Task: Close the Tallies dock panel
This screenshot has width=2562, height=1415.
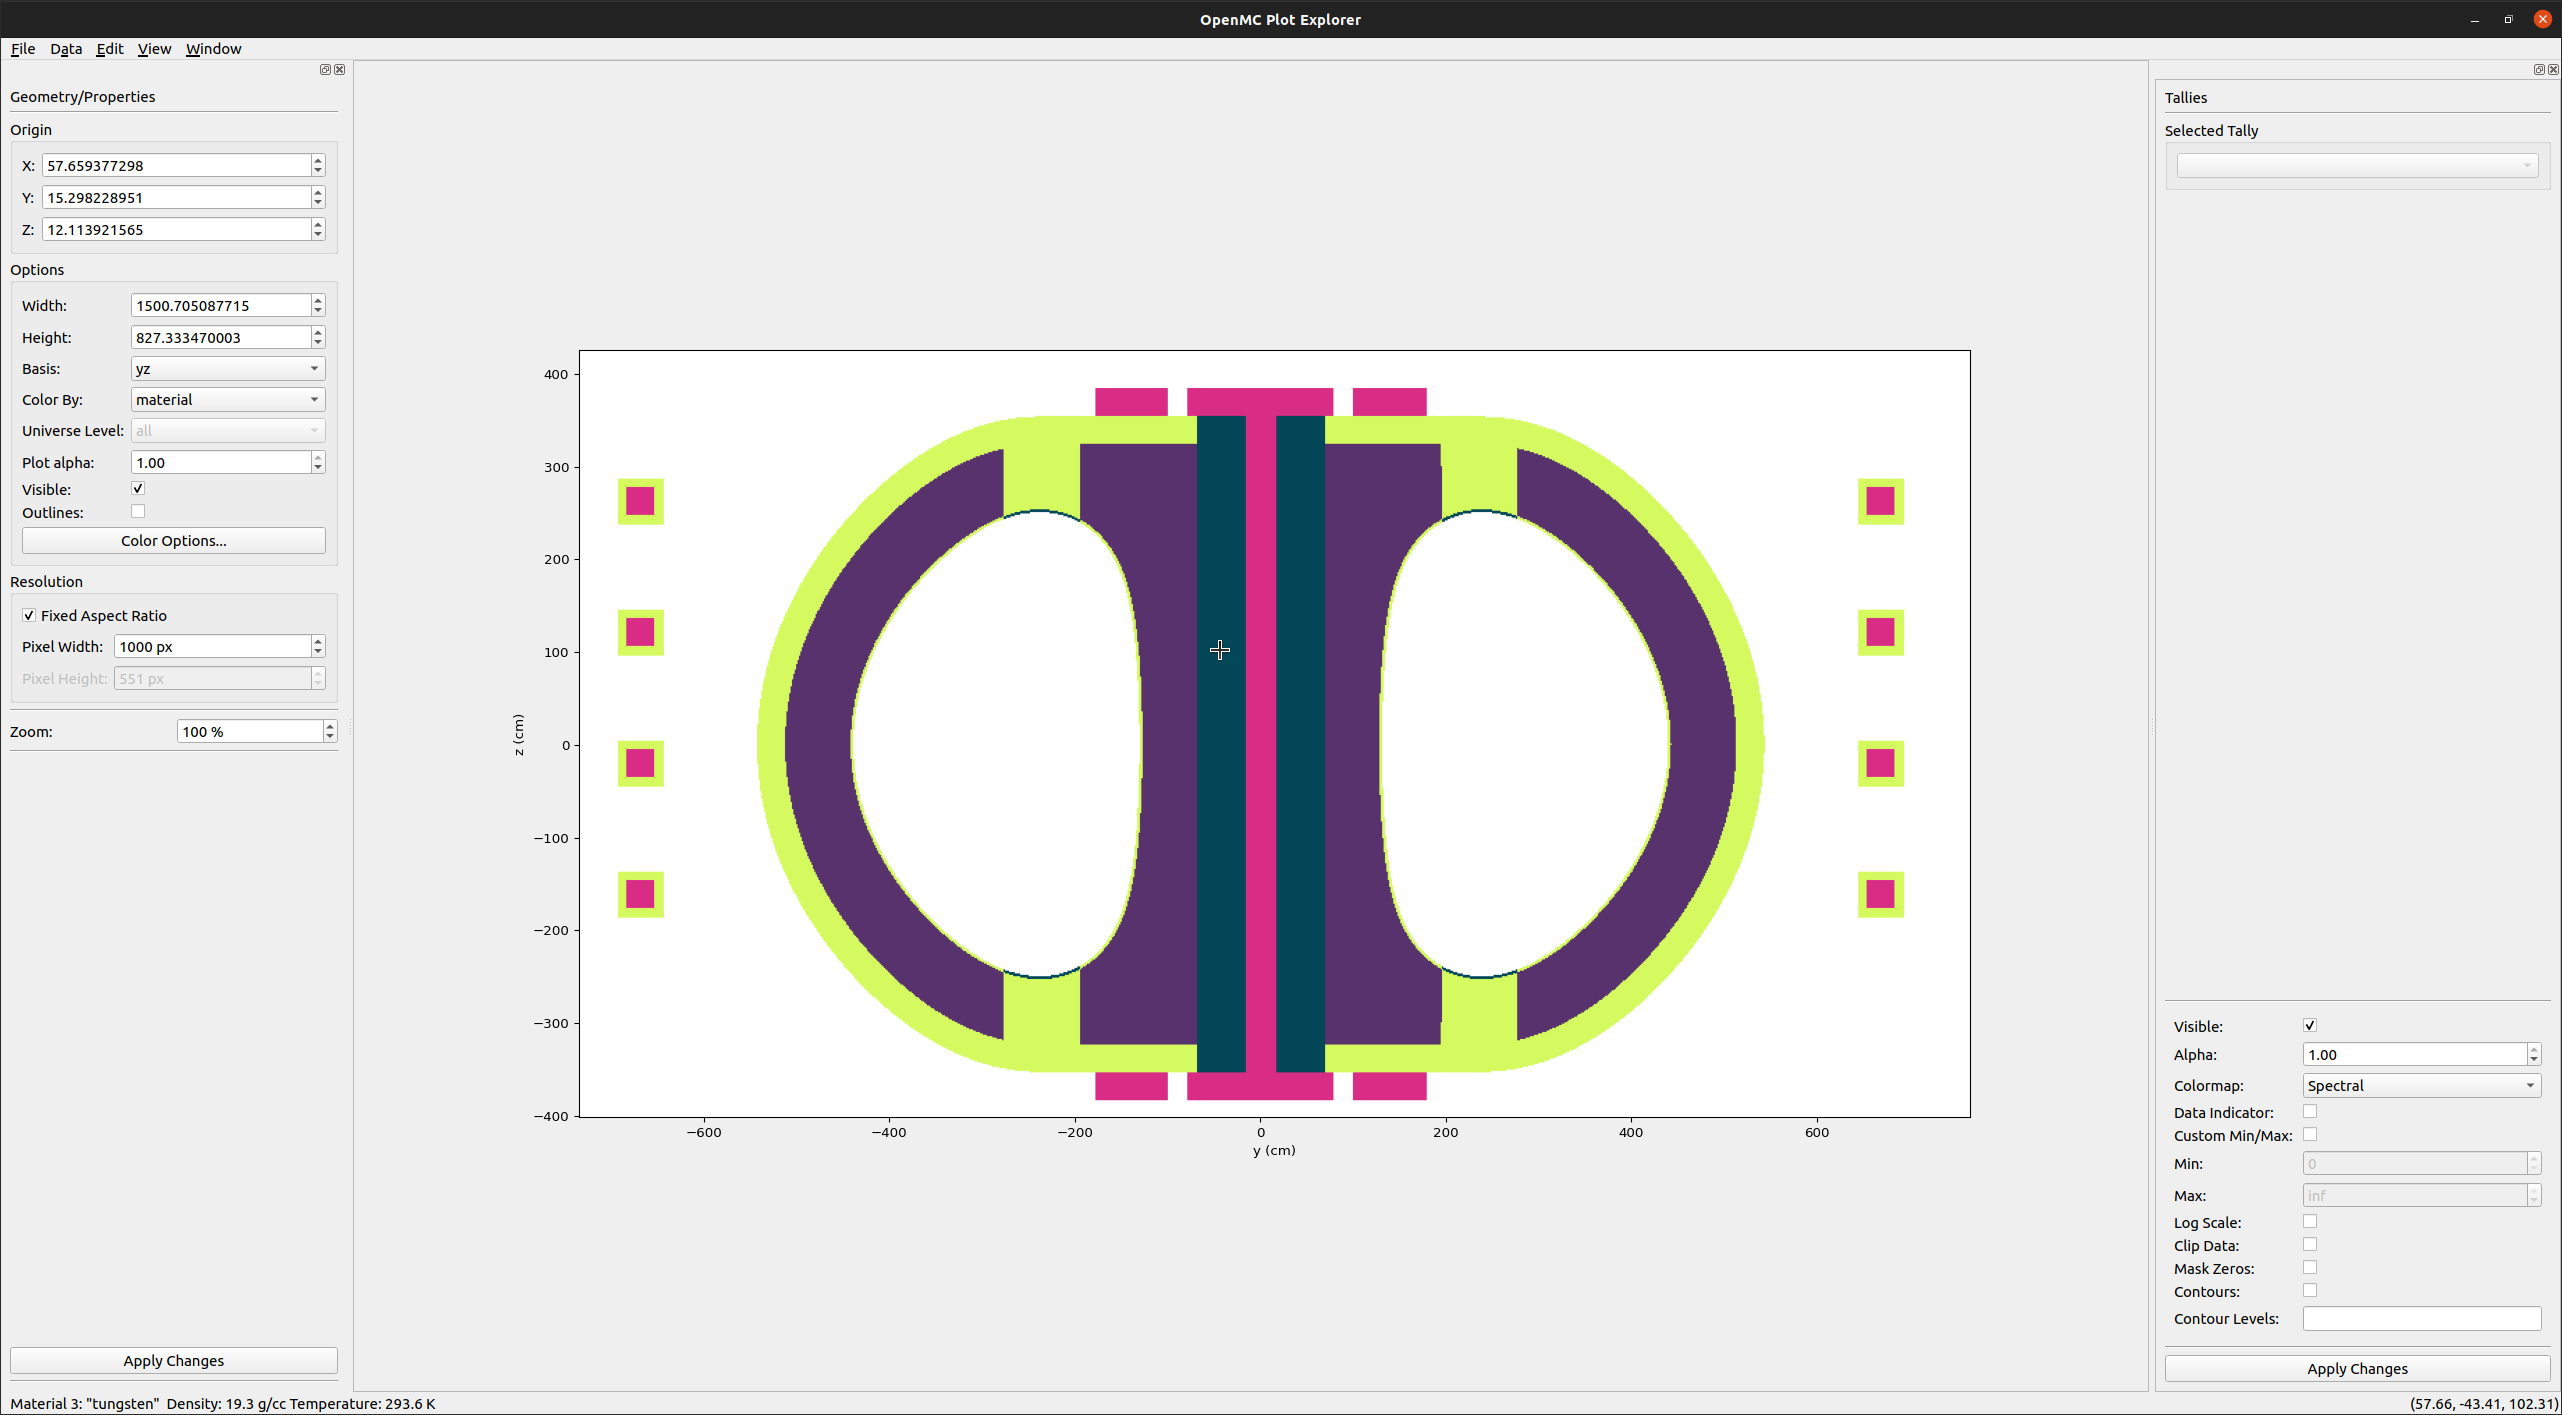Action: point(2554,69)
